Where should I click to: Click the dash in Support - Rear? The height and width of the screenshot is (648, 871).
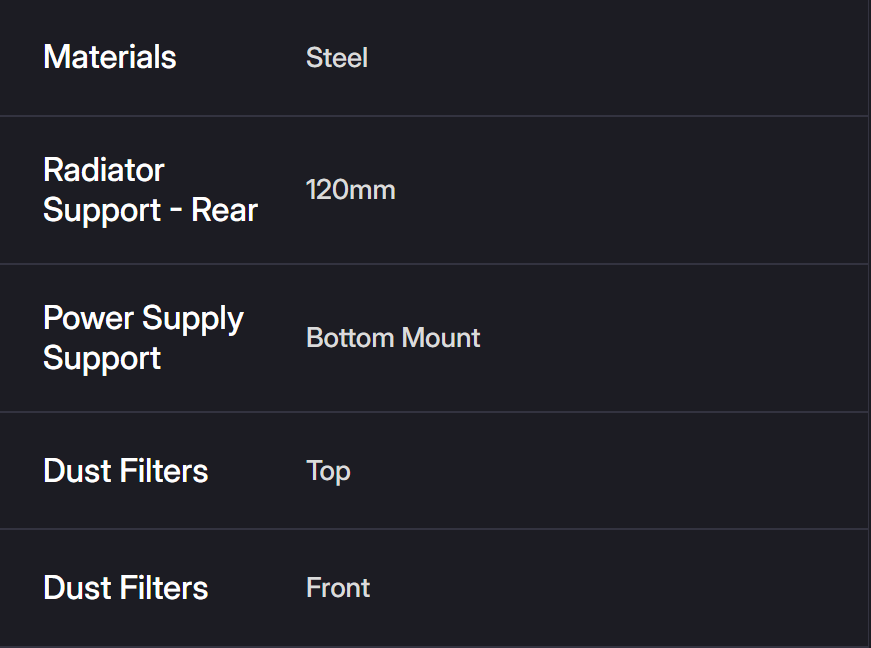(x=175, y=211)
